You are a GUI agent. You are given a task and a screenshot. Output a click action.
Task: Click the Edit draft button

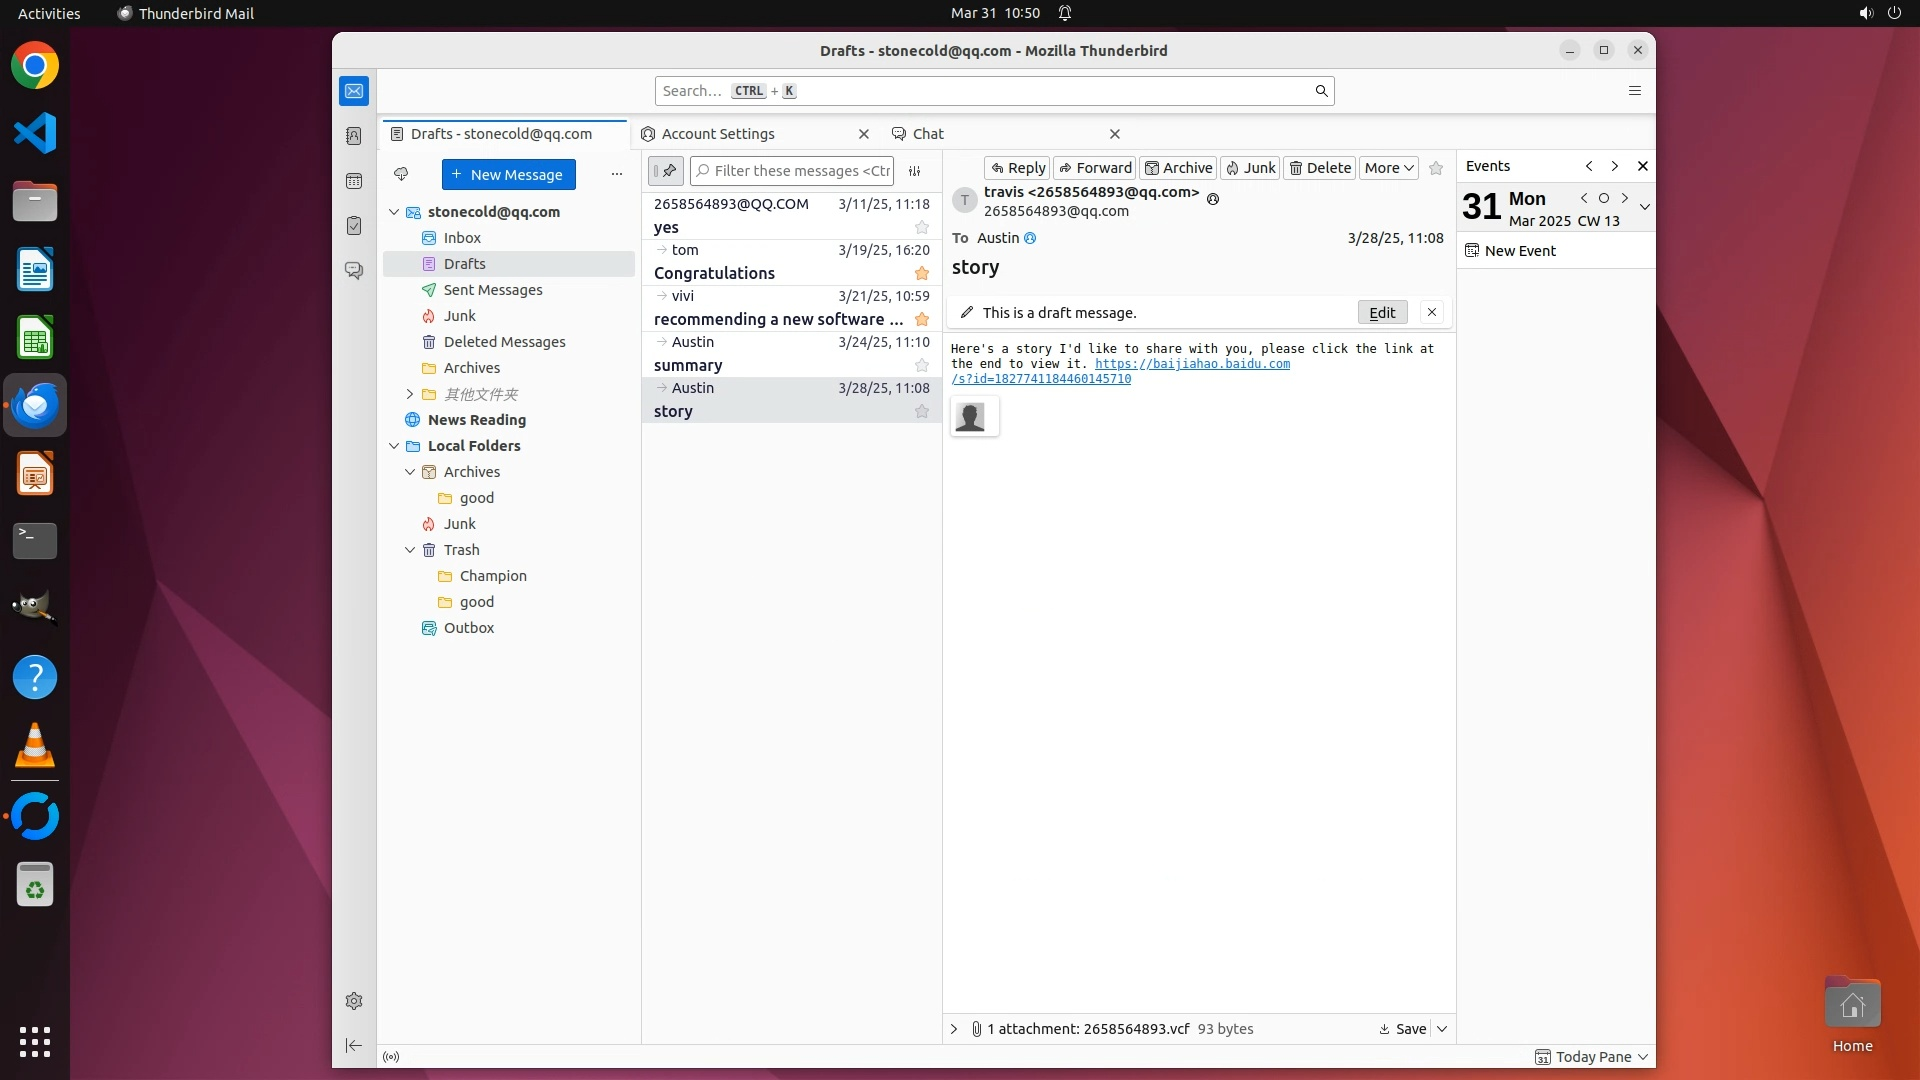(x=1382, y=313)
